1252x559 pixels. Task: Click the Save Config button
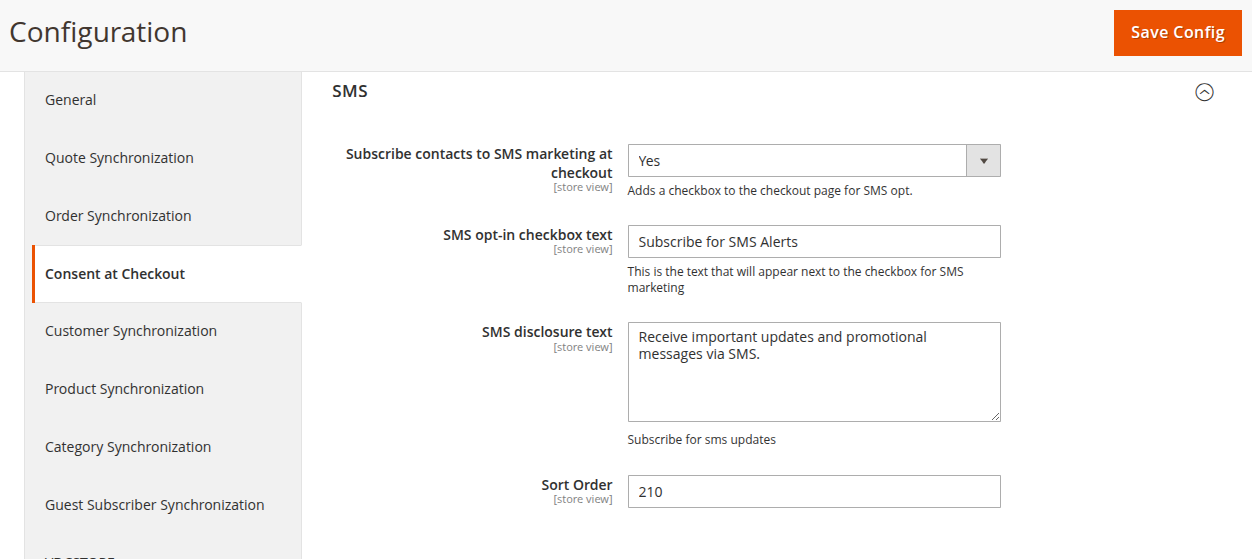1177,33
